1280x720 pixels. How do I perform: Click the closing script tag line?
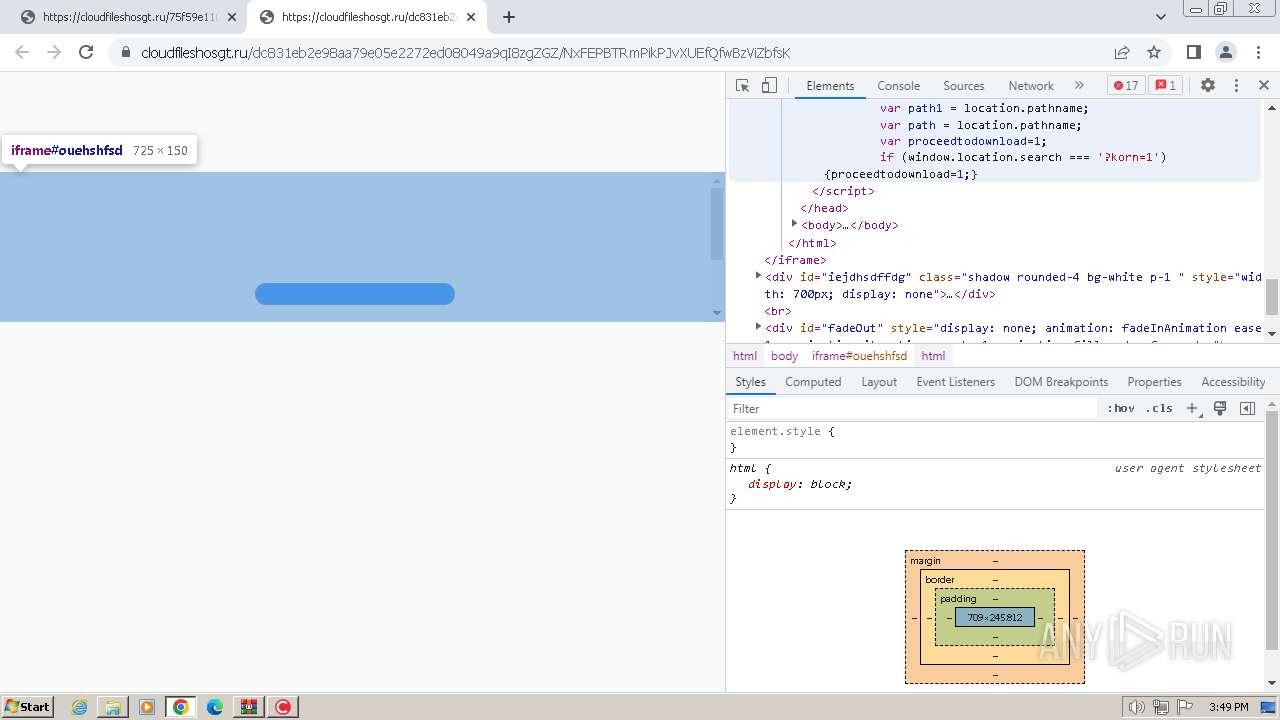[x=844, y=191]
